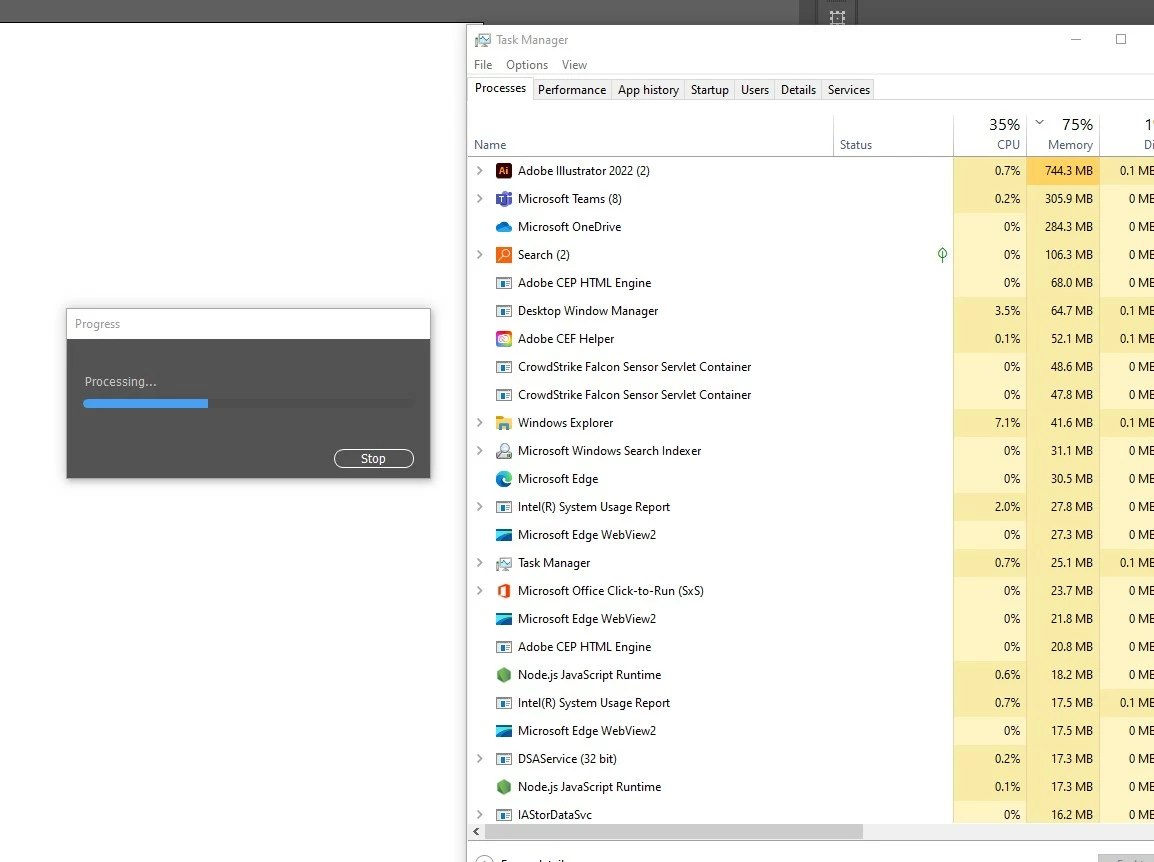Expand the IAStorDataSvc process group
Screen dimensions: 1154x862
(x=480, y=814)
